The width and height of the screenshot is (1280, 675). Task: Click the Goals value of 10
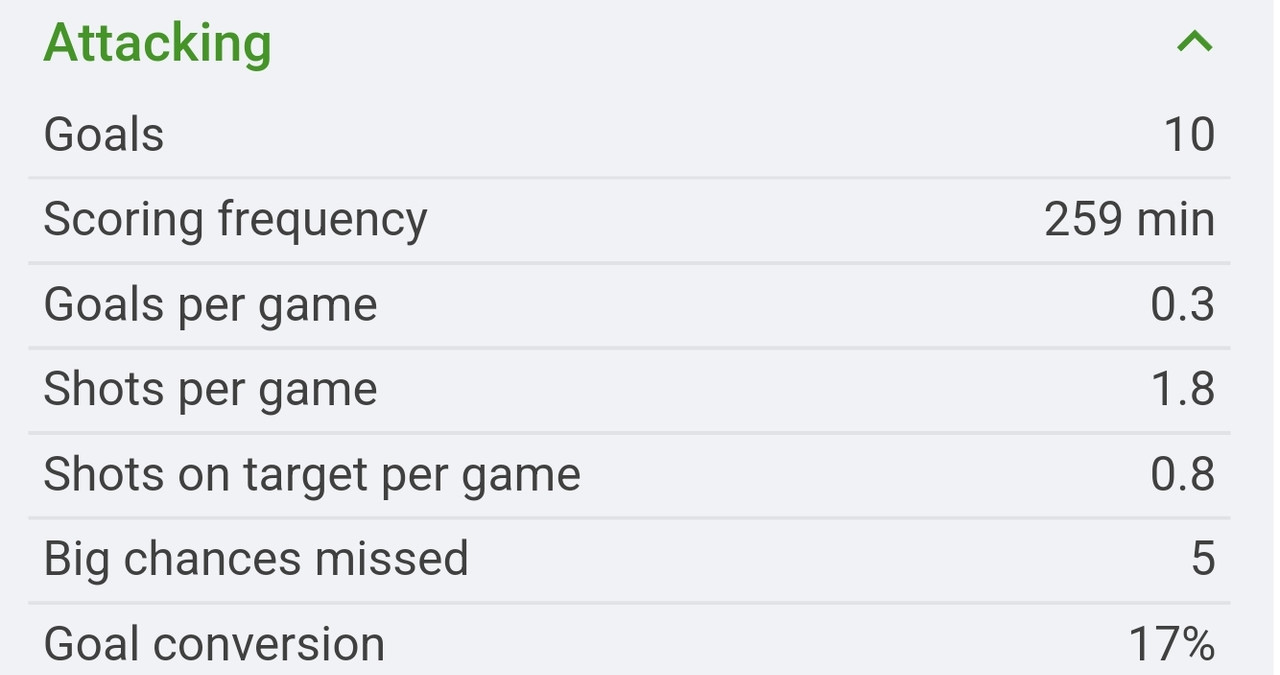point(1190,134)
